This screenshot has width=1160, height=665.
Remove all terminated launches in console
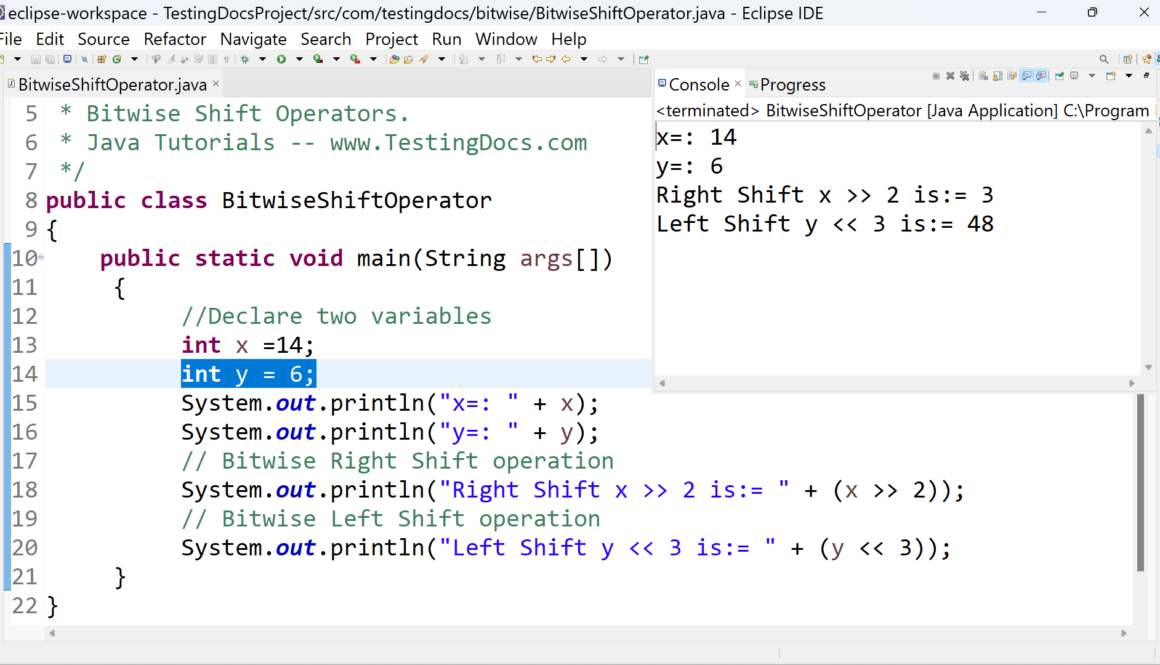click(965, 76)
